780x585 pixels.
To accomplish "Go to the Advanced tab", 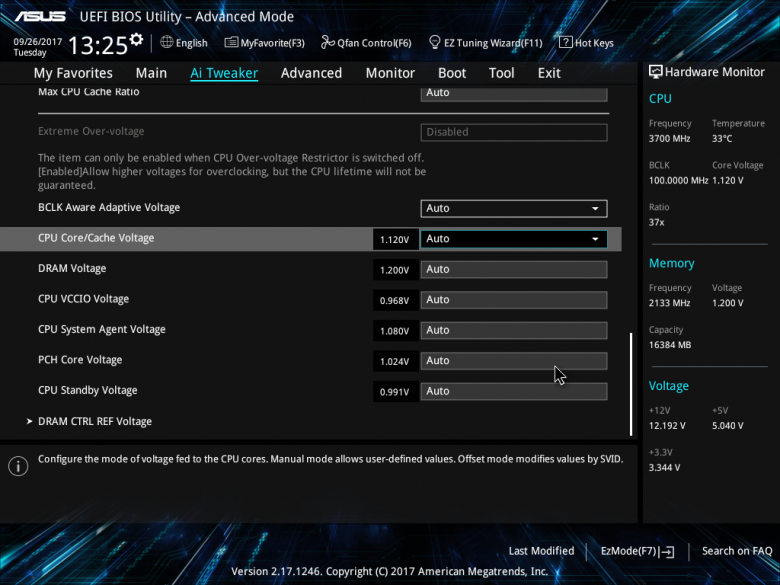I will pyautogui.click(x=311, y=73).
